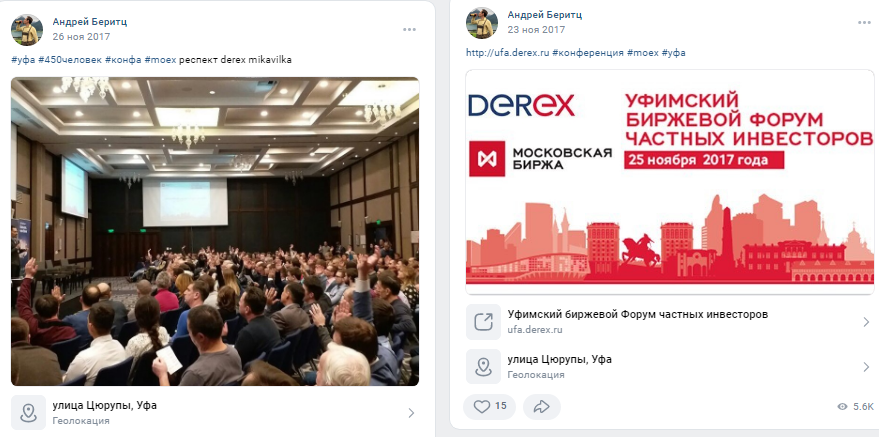Click the geolocation pin icon in the left post

[28, 412]
